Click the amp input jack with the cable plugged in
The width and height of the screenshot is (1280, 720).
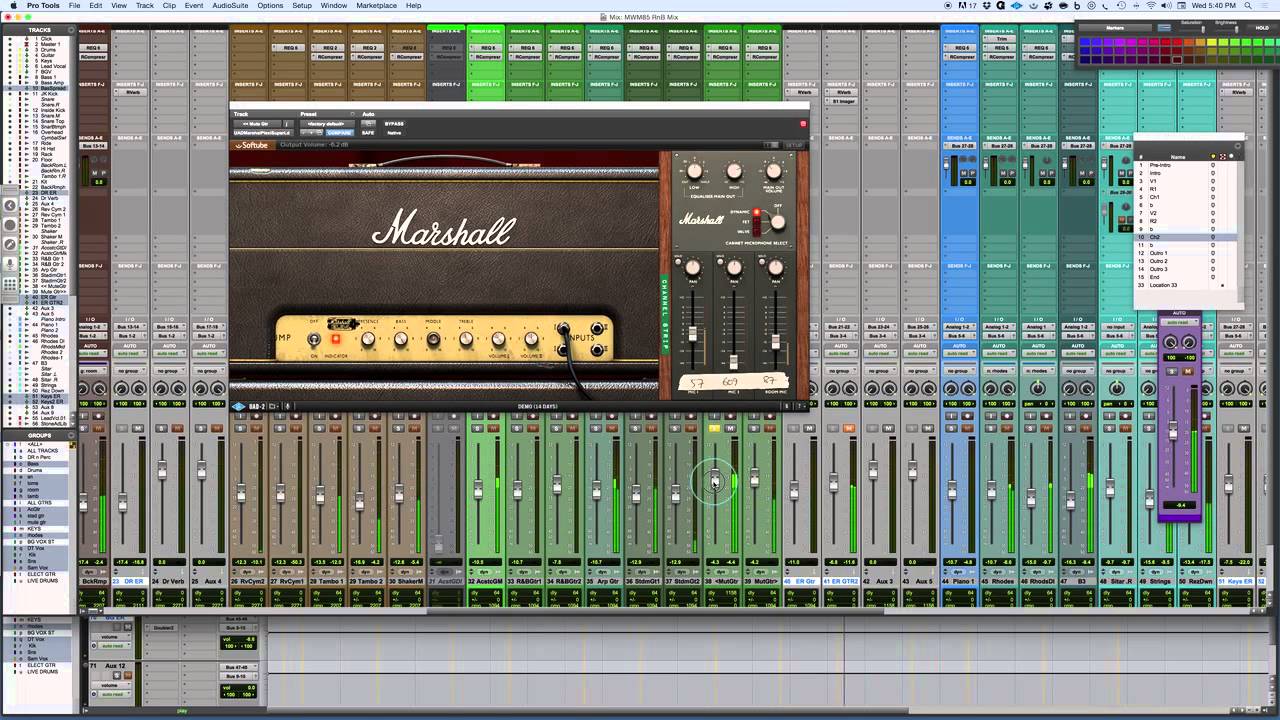point(563,329)
